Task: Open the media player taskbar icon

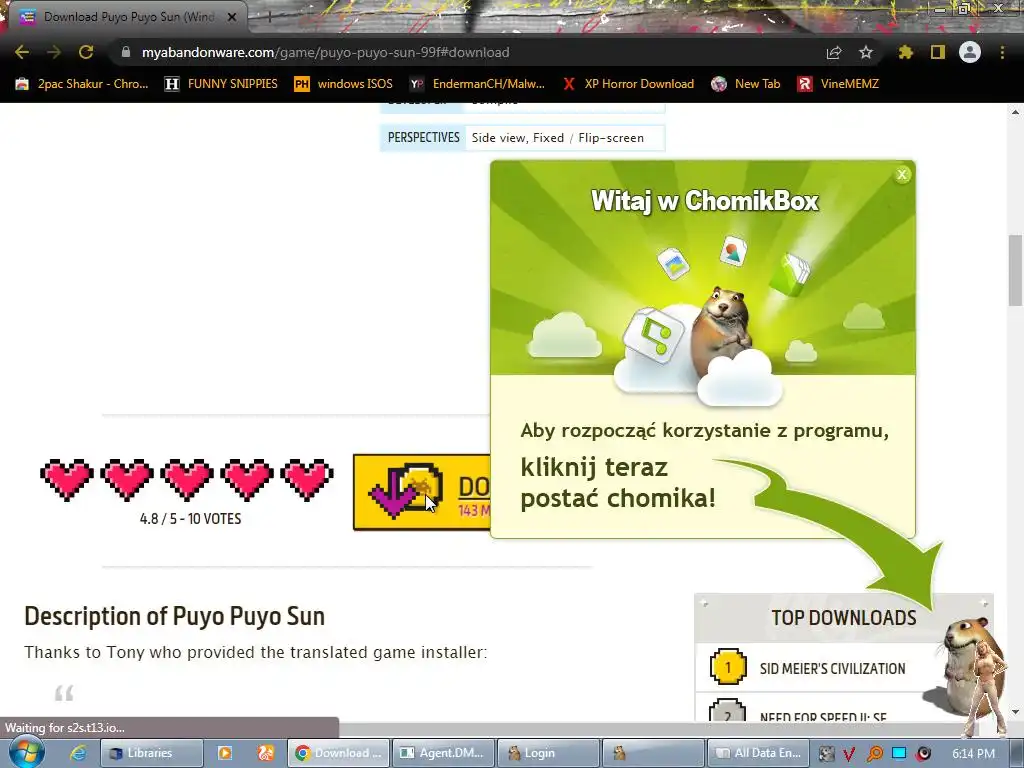Action: [x=225, y=753]
